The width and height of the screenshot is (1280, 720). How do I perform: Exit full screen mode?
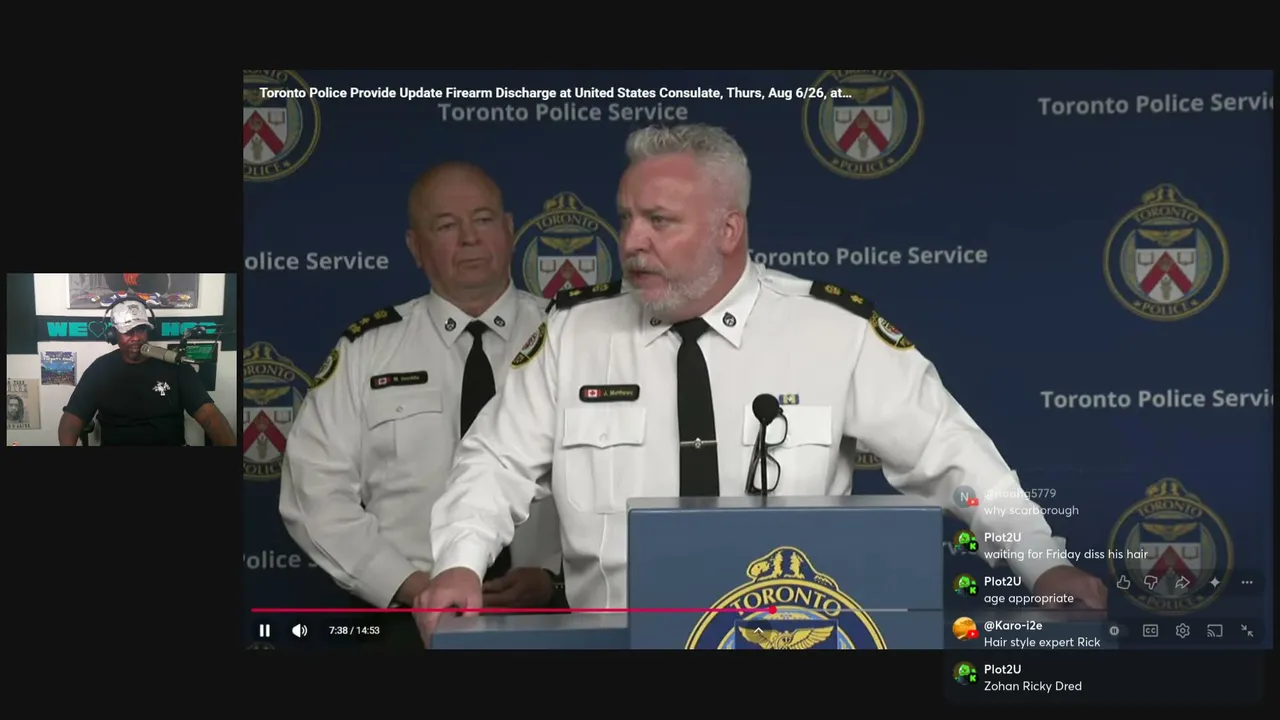point(1246,631)
